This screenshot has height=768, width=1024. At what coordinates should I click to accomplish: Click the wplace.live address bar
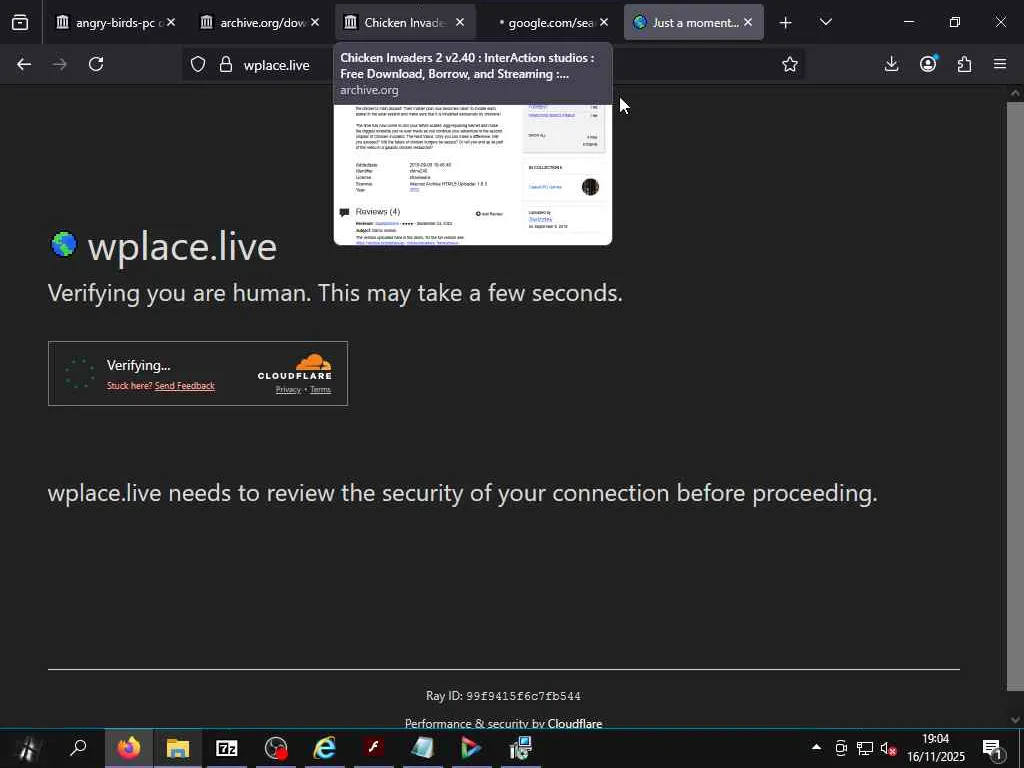pyautogui.click(x=493, y=65)
